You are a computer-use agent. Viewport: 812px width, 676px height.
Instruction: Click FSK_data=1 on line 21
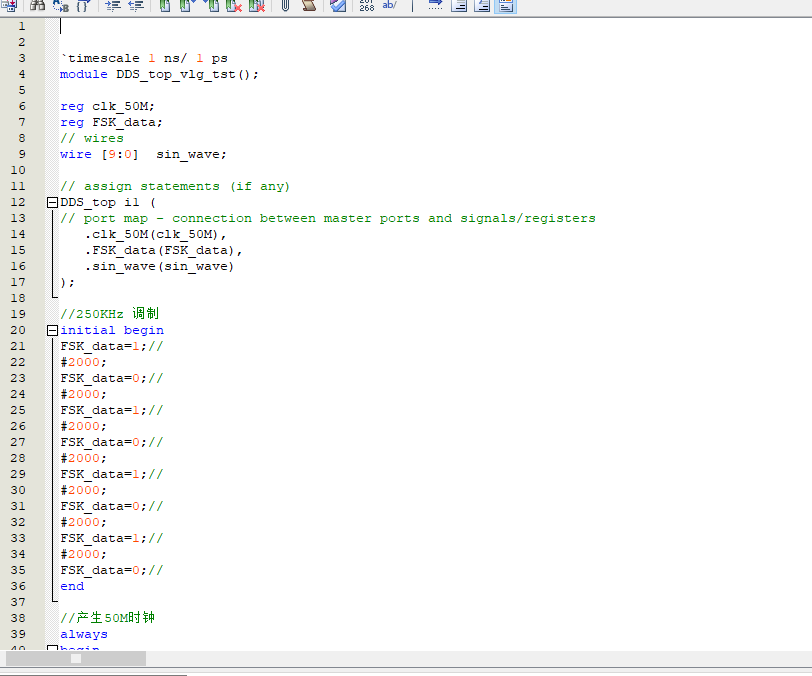(100, 347)
